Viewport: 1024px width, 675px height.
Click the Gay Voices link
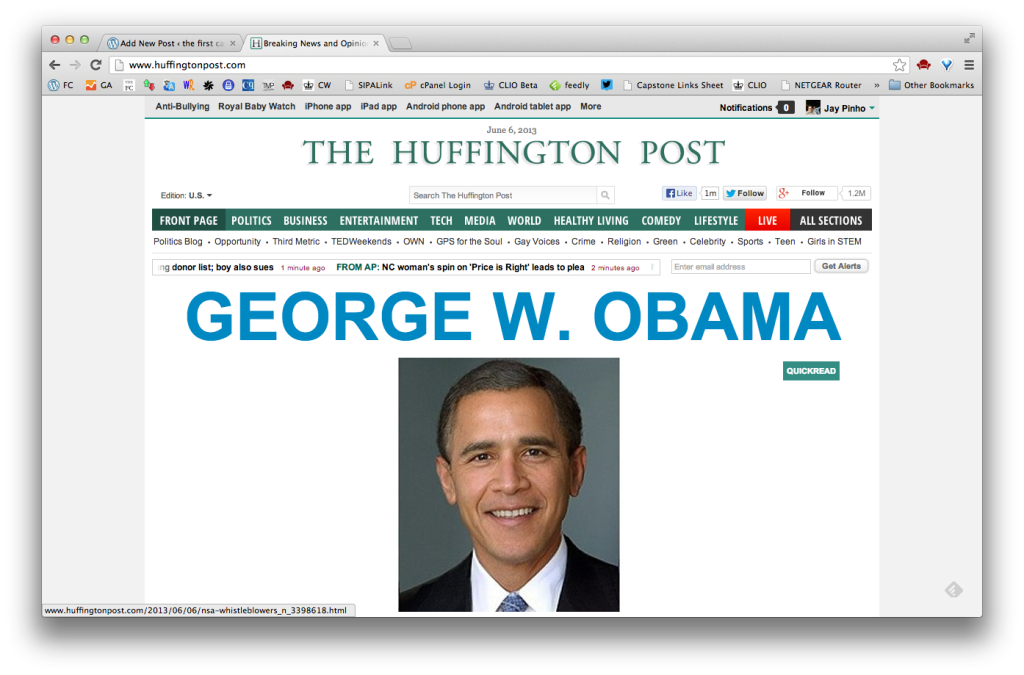coord(537,242)
